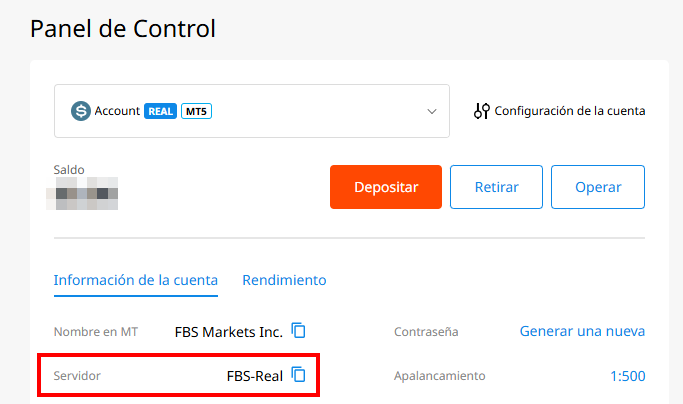Select the Información de la cuenta tab
The height and width of the screenshot is (404, 683).
pyautogui.click(x=136, y=280)
